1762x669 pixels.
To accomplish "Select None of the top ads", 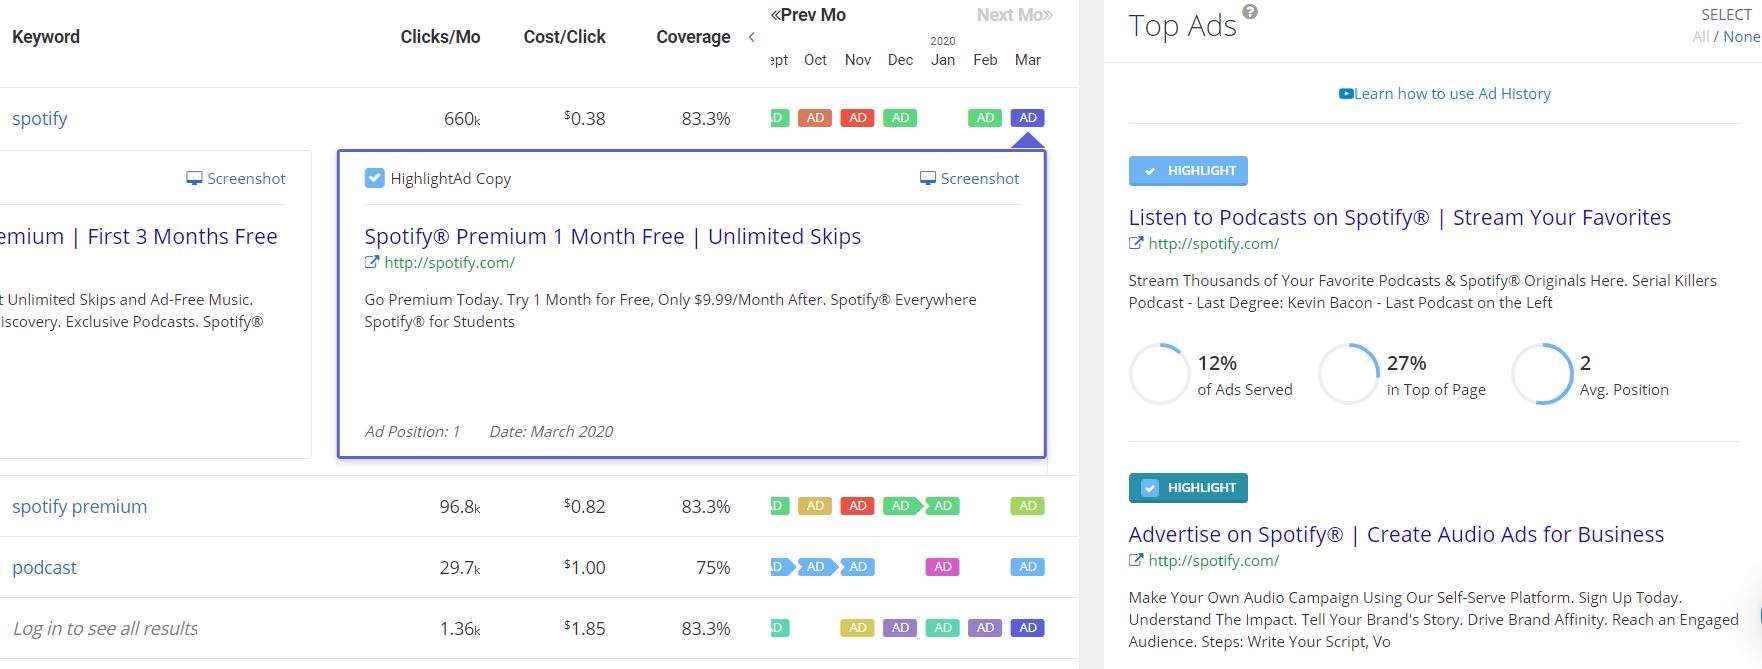I will pyautogui.click(x=1741, y=36).
